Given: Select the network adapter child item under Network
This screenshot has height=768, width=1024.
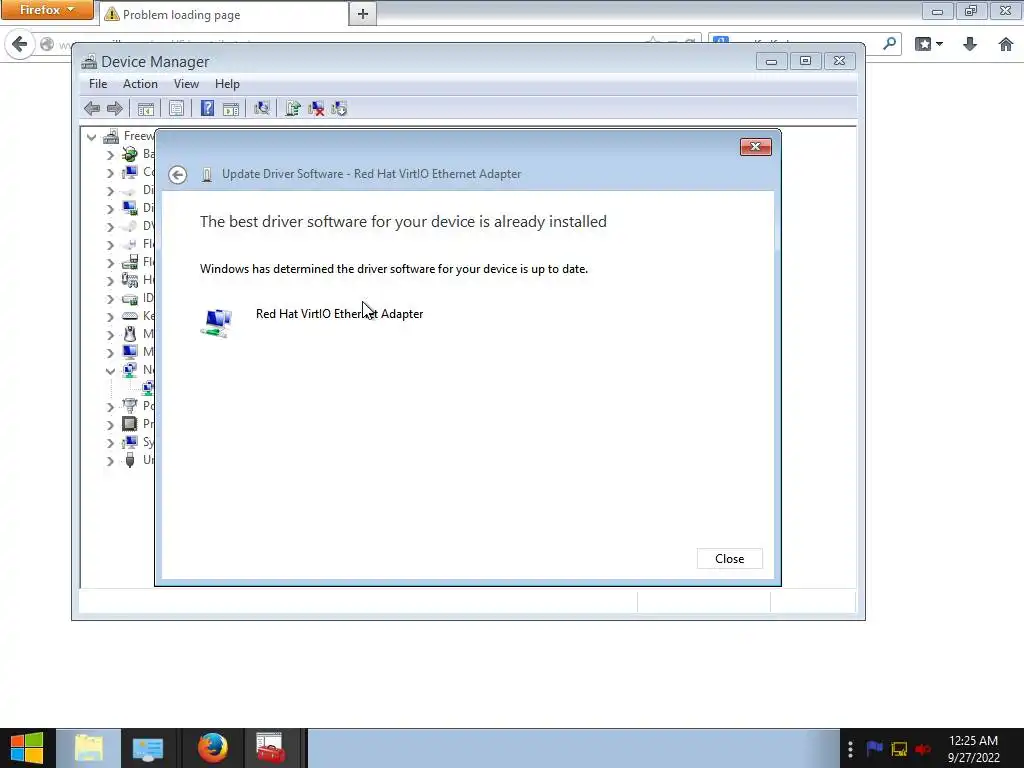Looking at the screenshot, I should [x=148, y=387].
